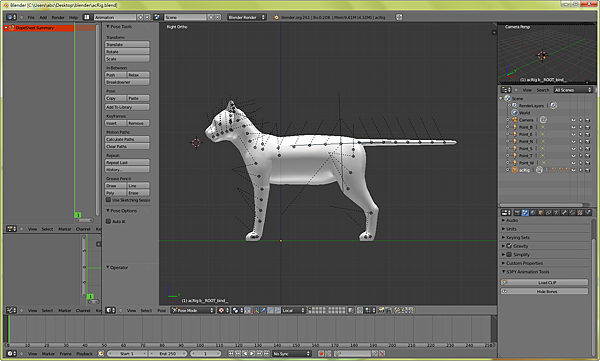Click the End 250 frame field
This screenshot has width=600, height=361.
[x=168, y=354]
